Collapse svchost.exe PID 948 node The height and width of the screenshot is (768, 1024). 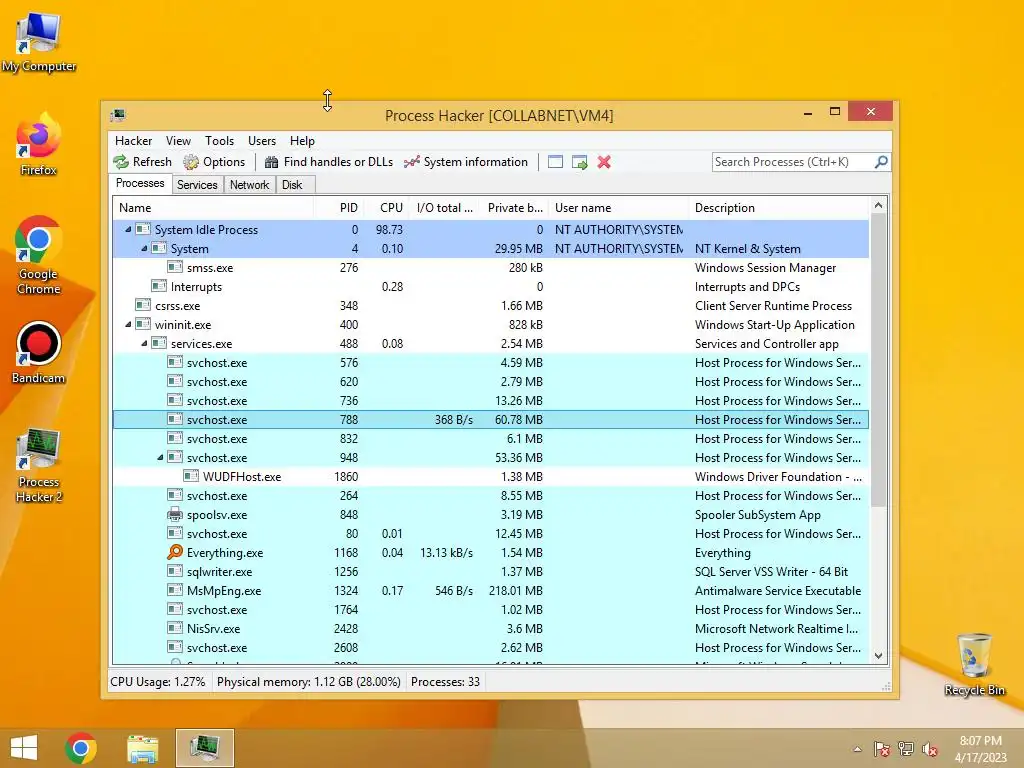160,457
